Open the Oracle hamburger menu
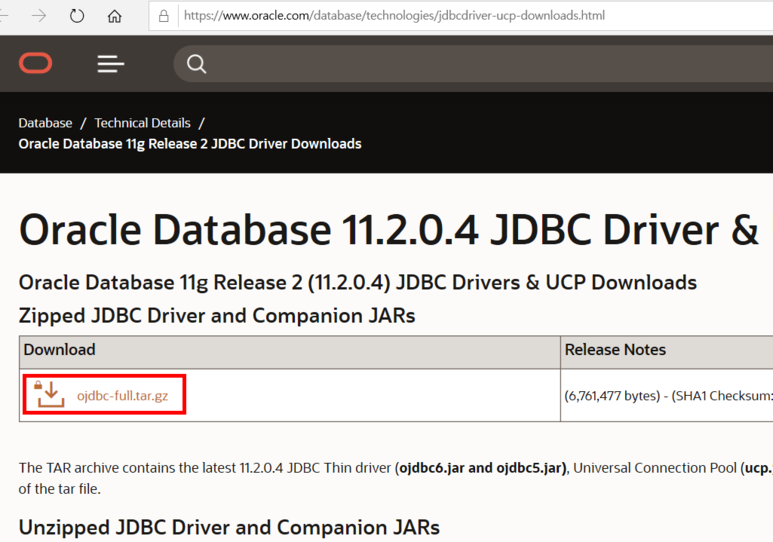 point(110,64)
